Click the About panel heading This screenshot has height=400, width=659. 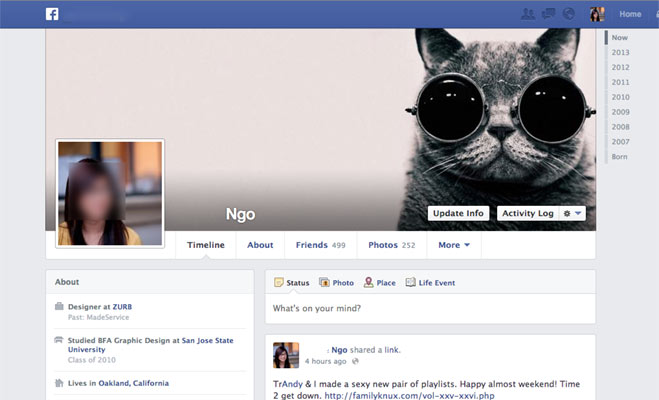click(67, 282)
